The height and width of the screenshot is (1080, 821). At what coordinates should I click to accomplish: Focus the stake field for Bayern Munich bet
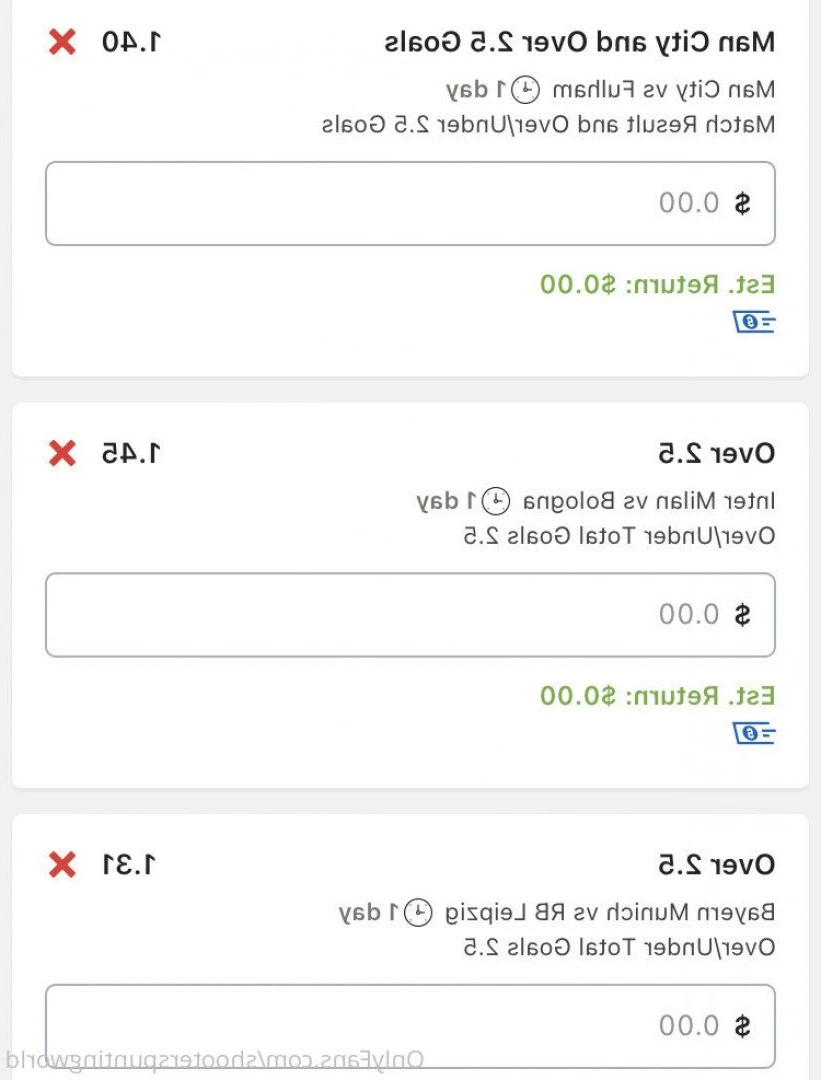coord(410,1026)
